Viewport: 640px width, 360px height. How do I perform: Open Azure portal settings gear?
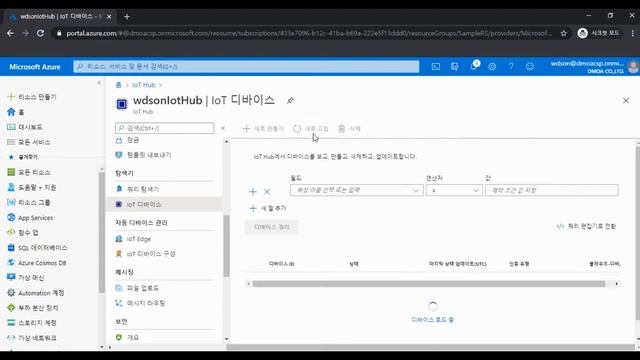492,67
